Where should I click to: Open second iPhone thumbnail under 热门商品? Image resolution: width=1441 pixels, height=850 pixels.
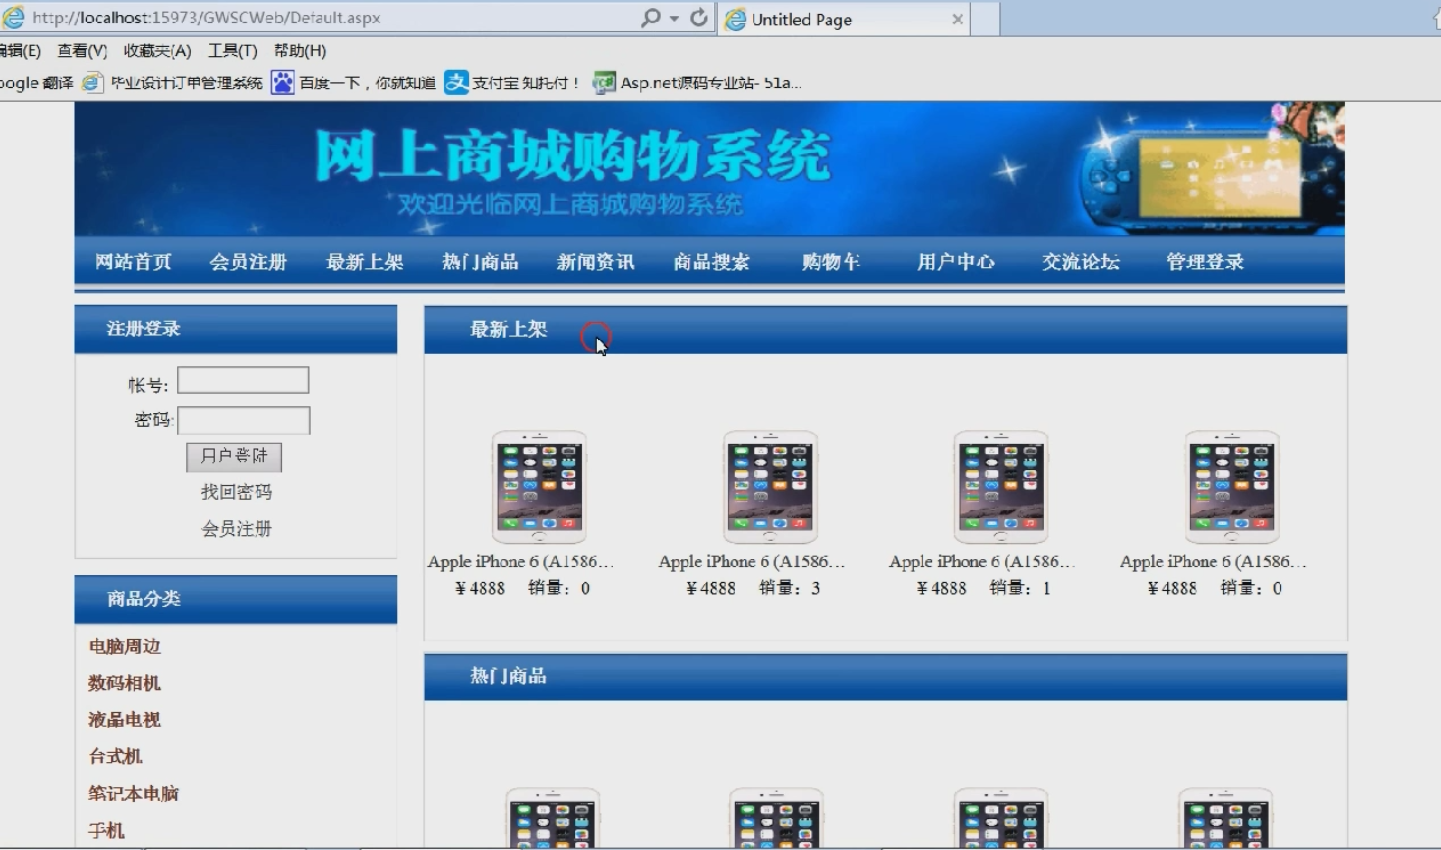(776, 818)
